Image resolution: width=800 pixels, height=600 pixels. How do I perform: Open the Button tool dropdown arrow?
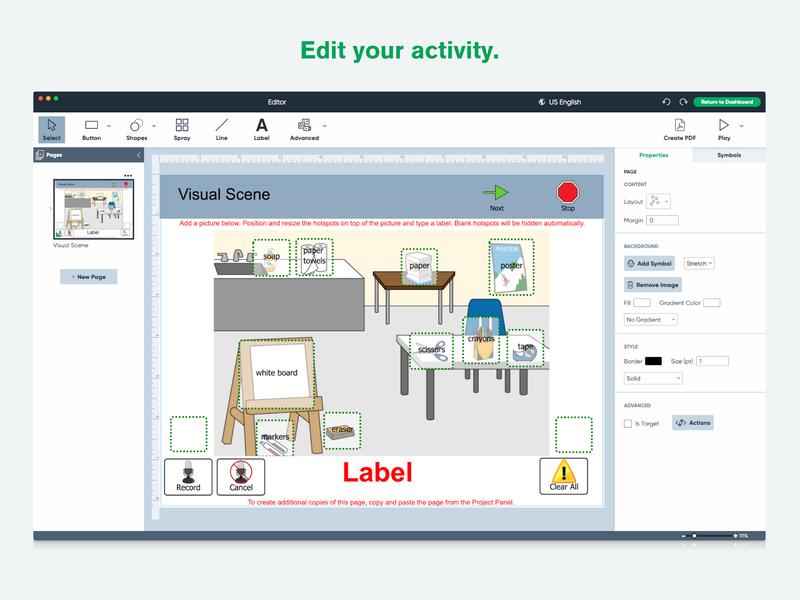pyautogui.click(x=109, y=126)
